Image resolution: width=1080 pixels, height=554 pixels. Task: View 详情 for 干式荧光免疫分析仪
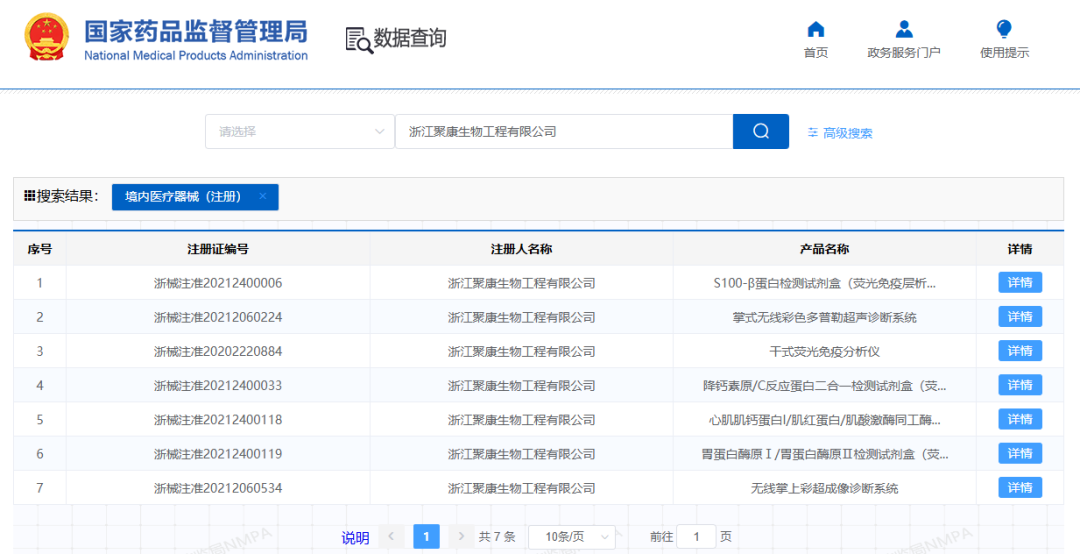click(1019, 351)
